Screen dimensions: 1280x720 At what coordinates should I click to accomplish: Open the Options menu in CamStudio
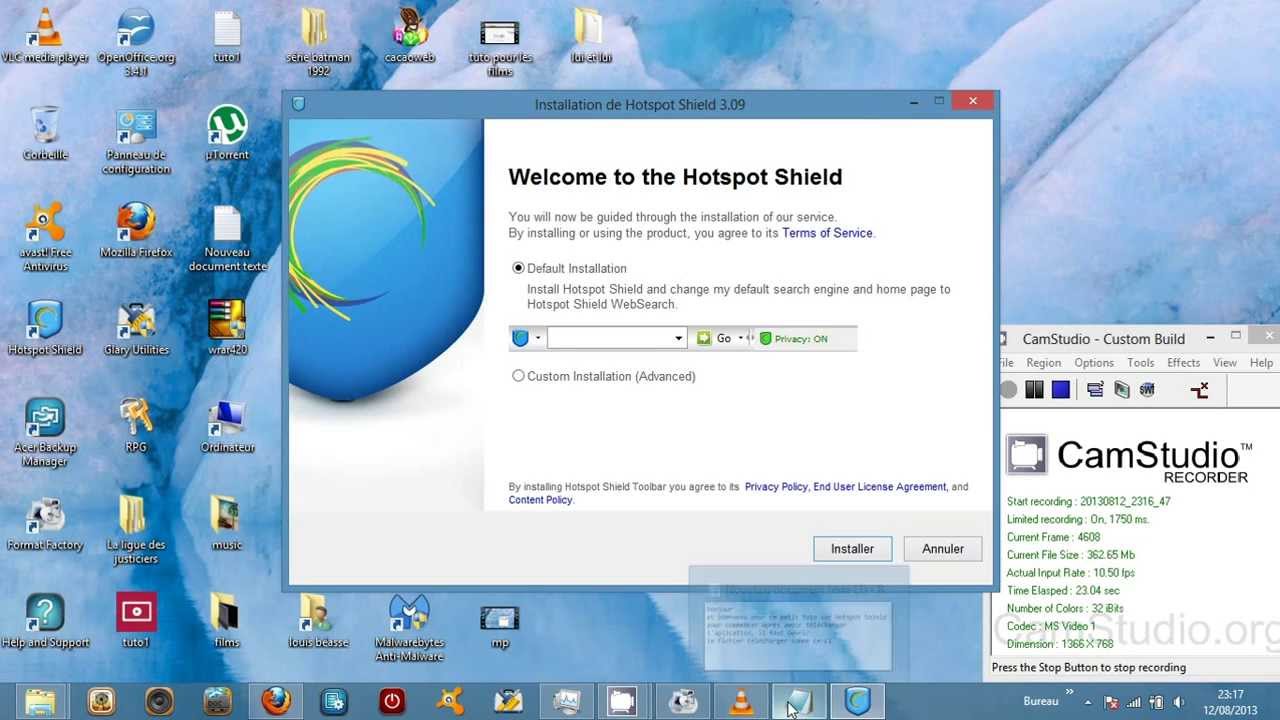[1094, 363]
